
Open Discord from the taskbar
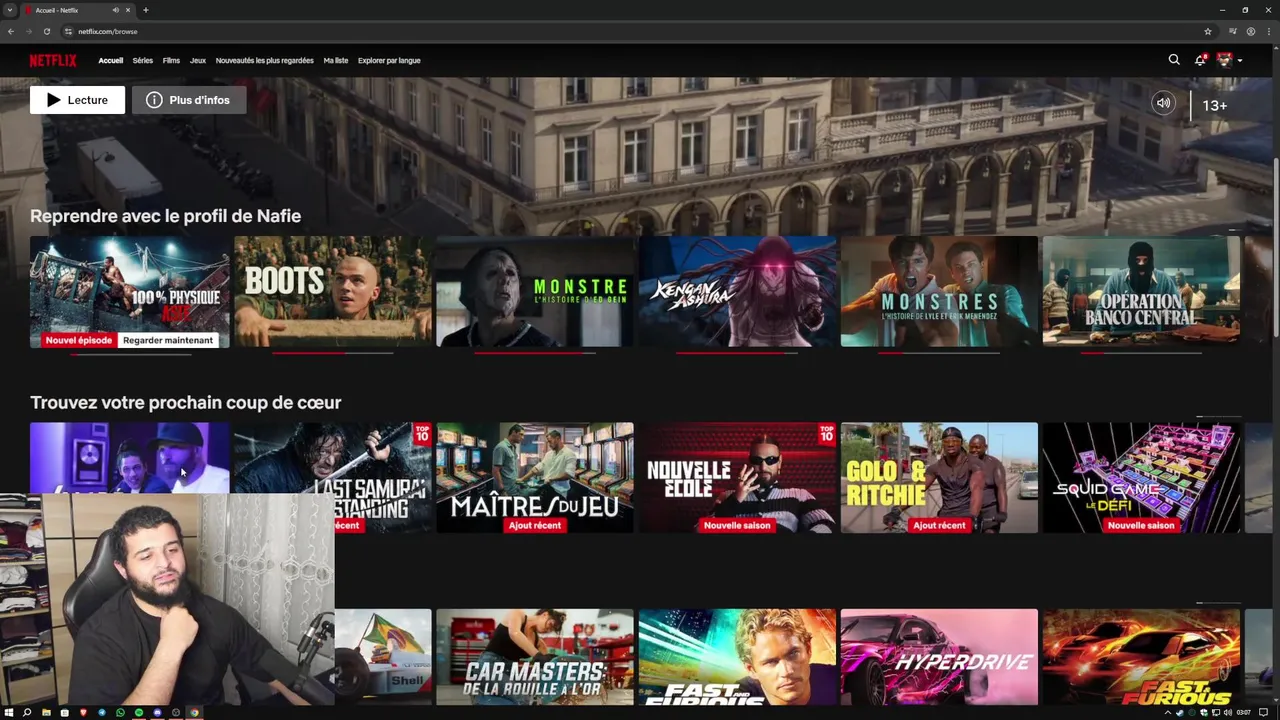(157, 713)
